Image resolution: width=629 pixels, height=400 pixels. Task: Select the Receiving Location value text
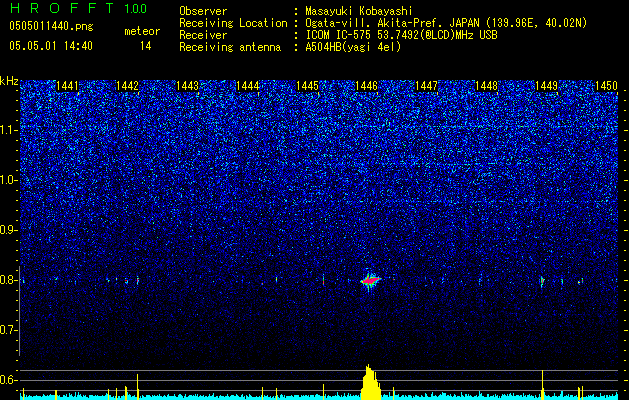coord(446,23)
